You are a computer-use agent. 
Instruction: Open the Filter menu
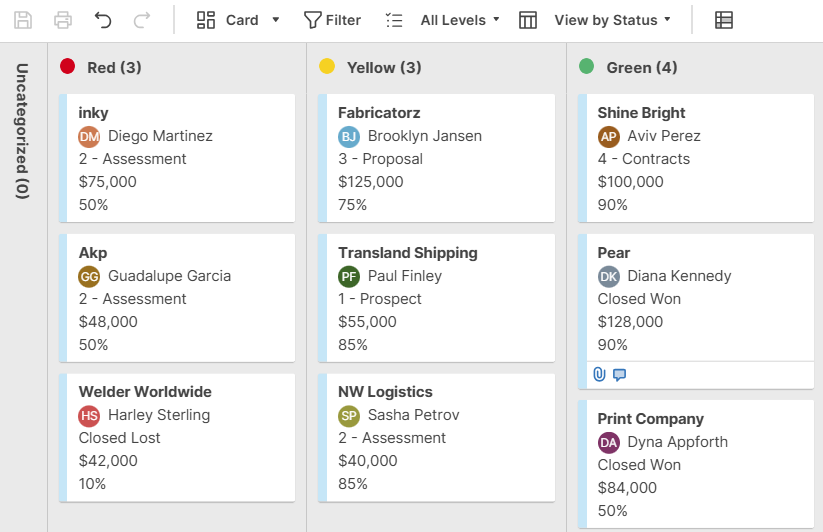point(332,20)
